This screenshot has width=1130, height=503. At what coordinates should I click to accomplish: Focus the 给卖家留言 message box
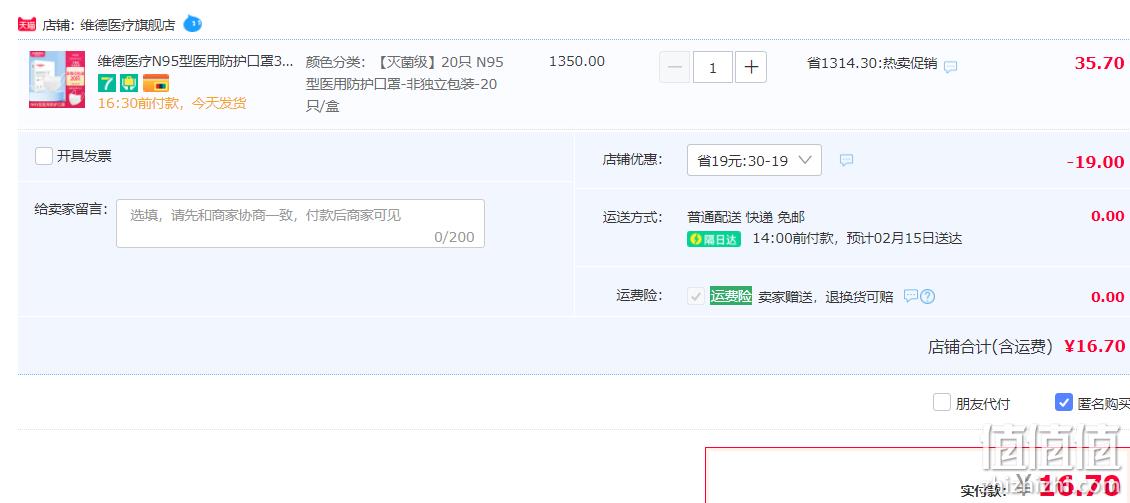[x=301, y=223]
